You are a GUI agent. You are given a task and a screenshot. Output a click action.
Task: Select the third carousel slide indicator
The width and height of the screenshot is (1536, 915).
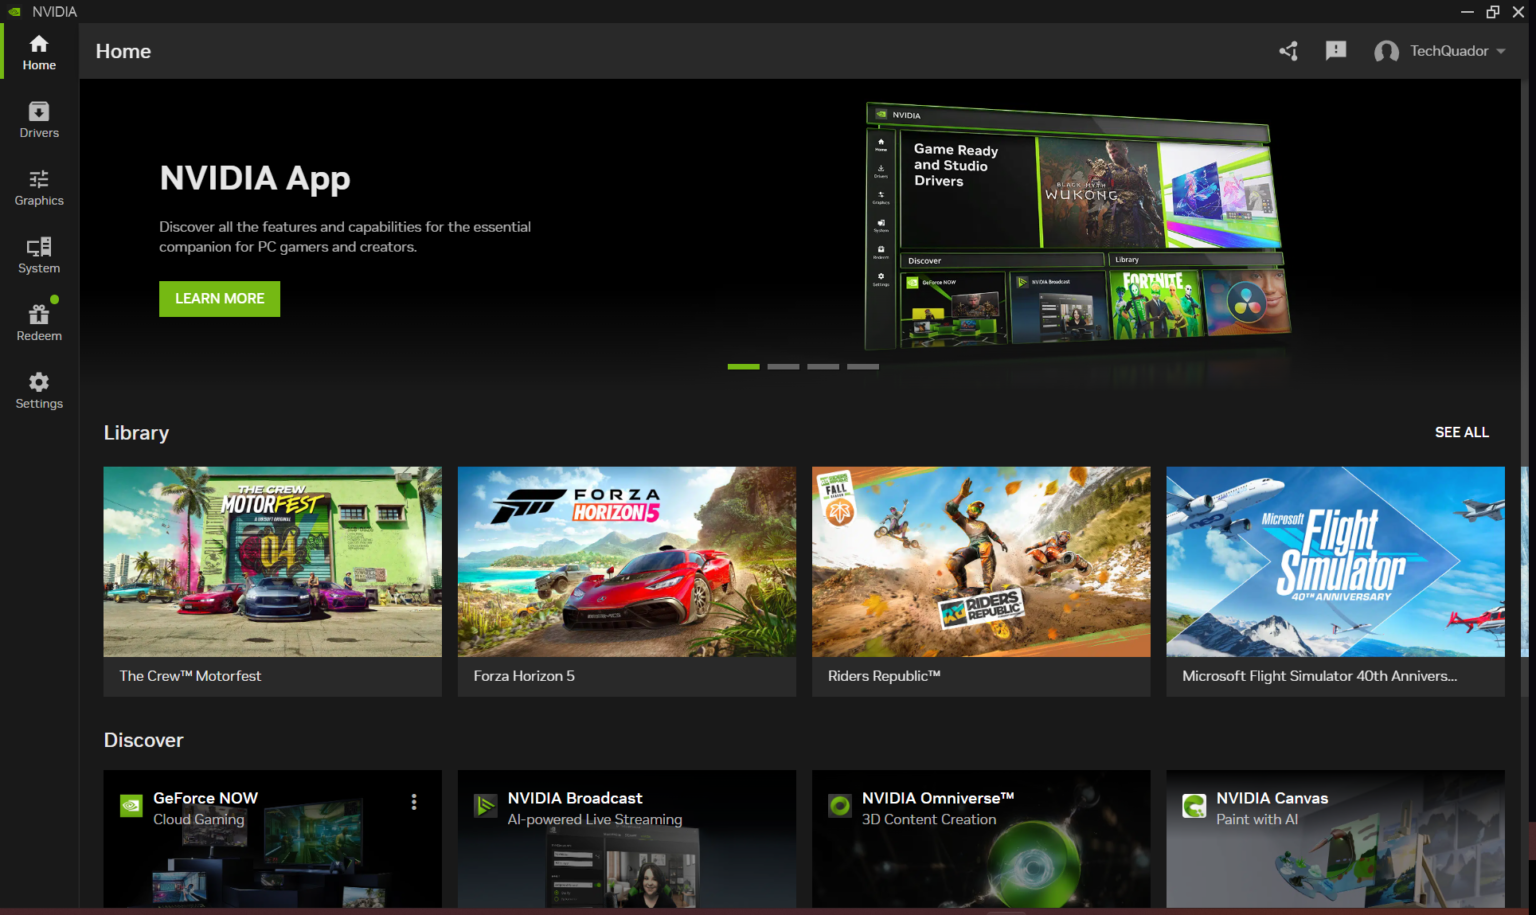coord(823,367)
